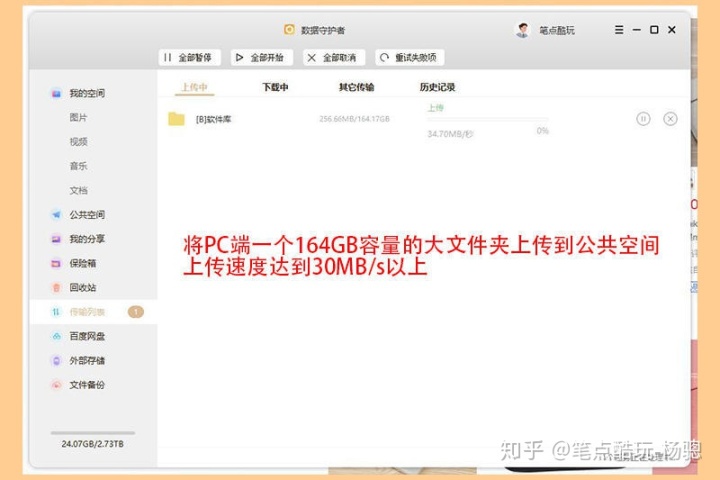720x480 pixels.
Task: Click the 0% progress percentage
Action: (x=542, y=131)
